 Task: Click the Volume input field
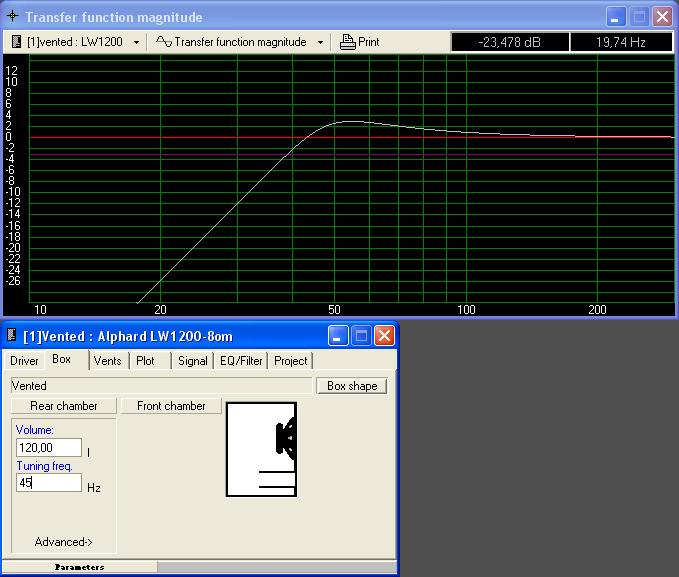click(48, 448)
